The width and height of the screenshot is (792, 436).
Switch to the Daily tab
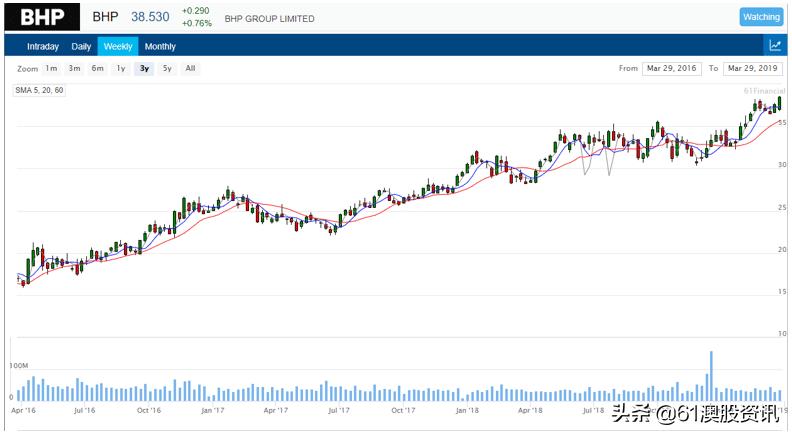click(x=81, y=46)
